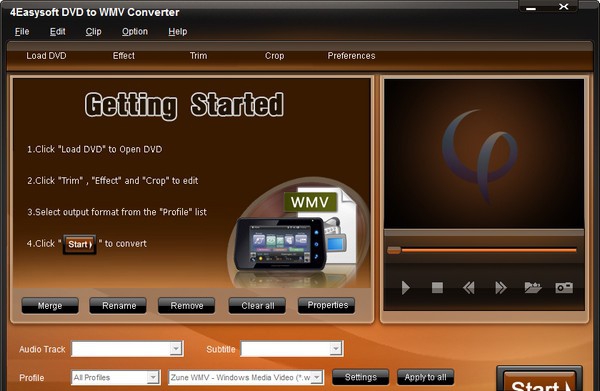Close the converter window
The image size is (600, 391).
(563, 7)
